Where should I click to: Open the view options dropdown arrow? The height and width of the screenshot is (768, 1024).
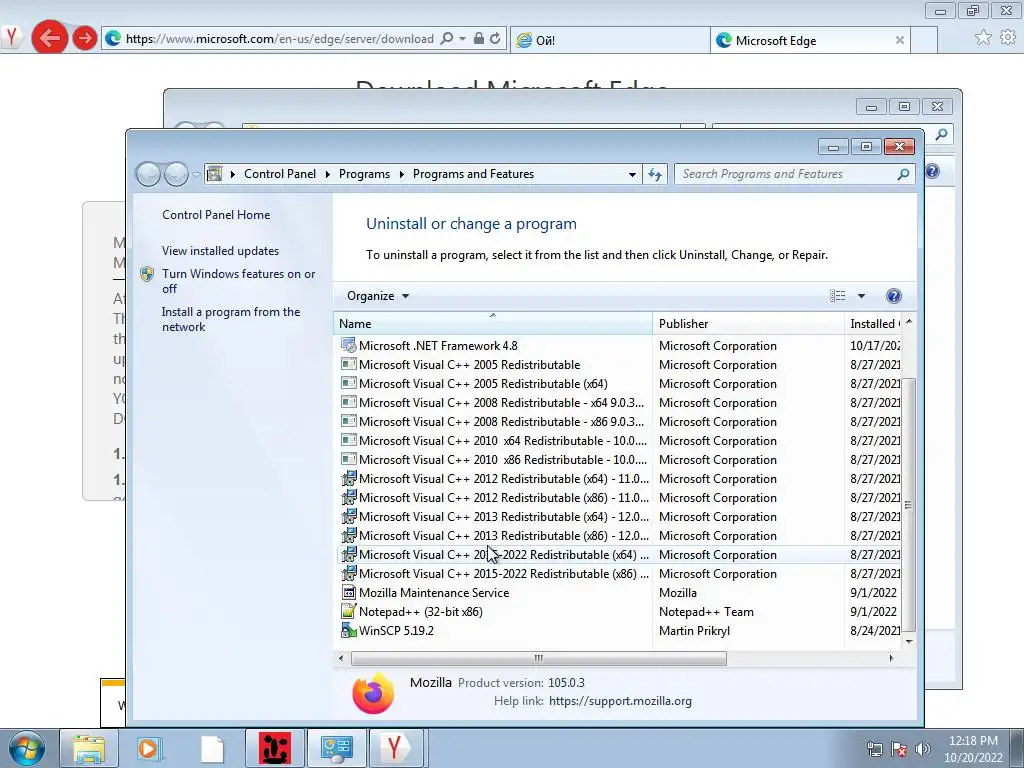point(861,296)
